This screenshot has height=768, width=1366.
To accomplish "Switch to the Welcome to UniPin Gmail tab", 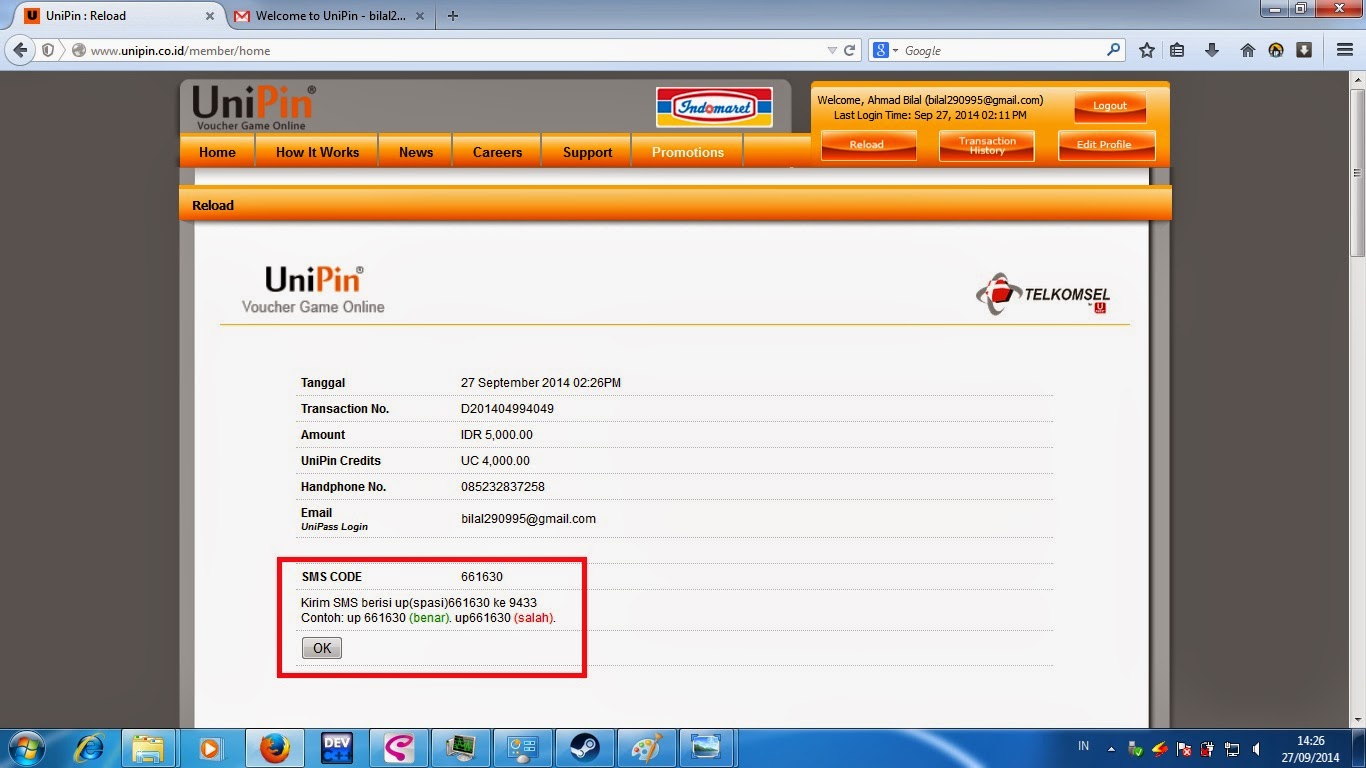I will pos(328,16).
